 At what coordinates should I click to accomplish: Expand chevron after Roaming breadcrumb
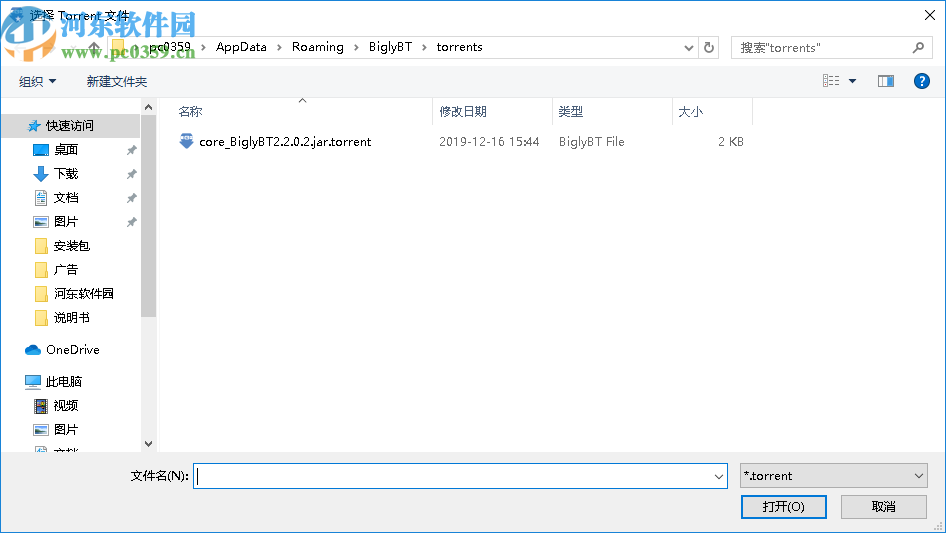[356, 47]
